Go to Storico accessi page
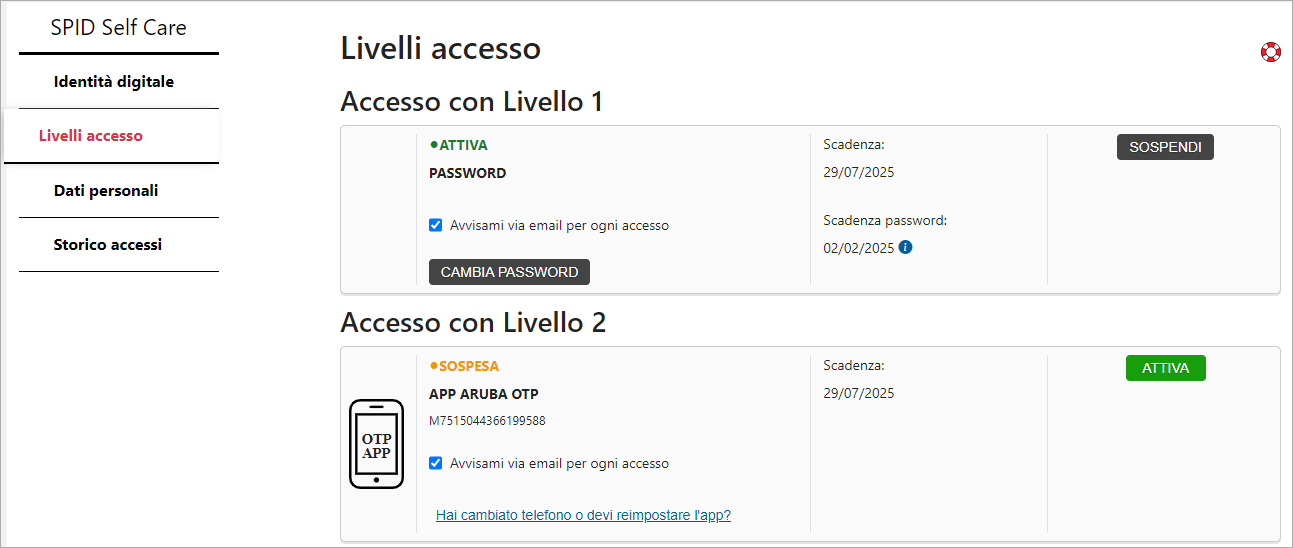 click(x=108, y=245)
